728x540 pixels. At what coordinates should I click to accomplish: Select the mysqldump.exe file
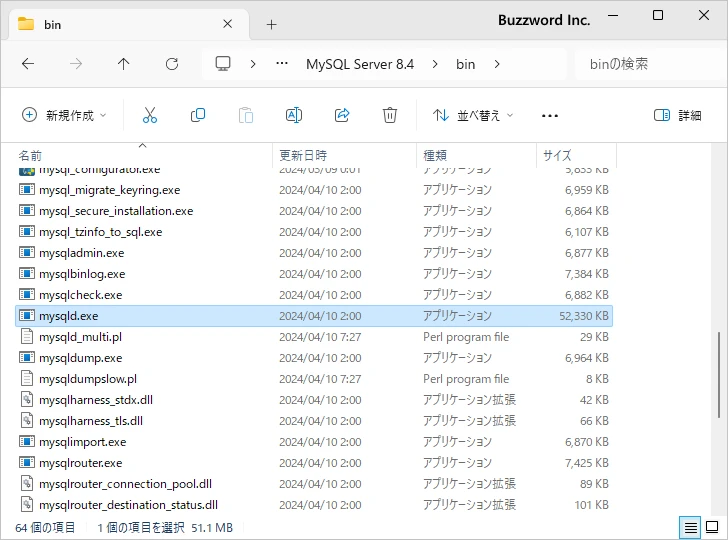coord(81,358)
